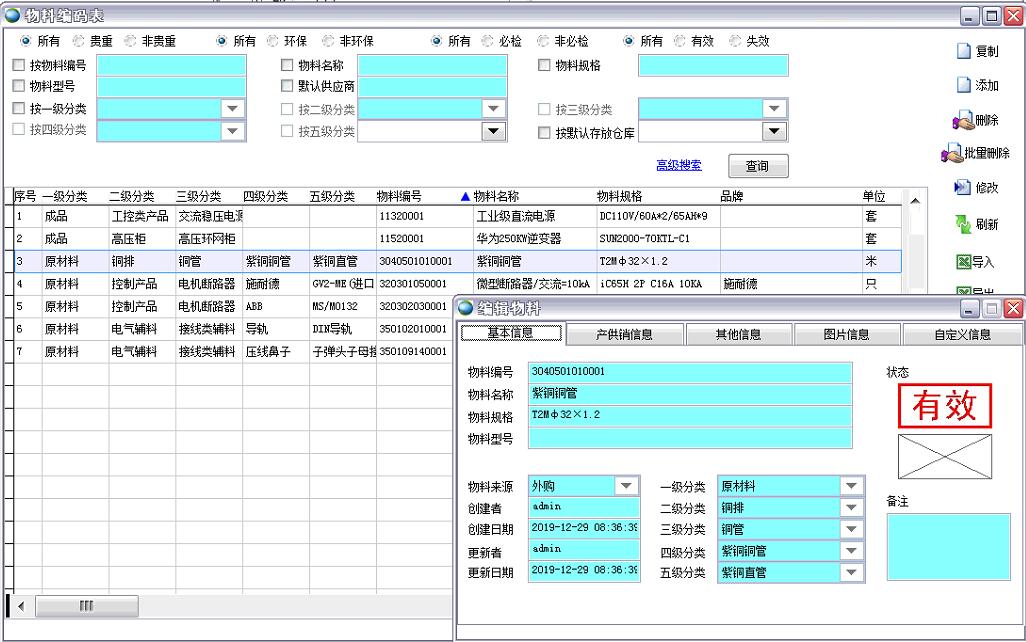1026x642 pixels.
Task: Open the 高级搜索 link
Action: pos(678,166)
